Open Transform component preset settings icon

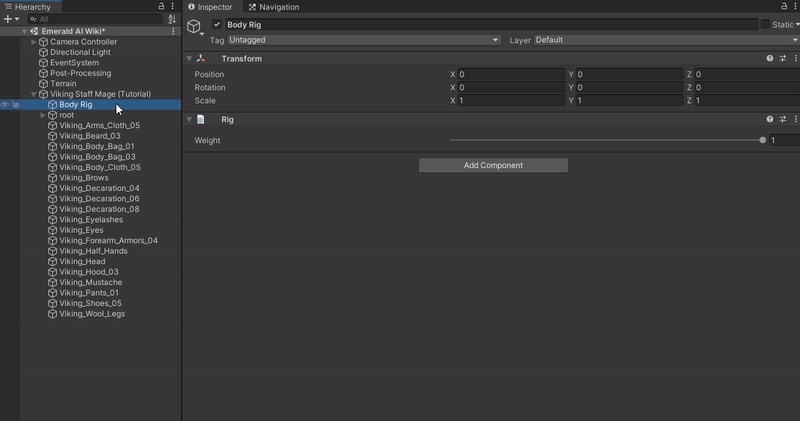pos(783,59)
